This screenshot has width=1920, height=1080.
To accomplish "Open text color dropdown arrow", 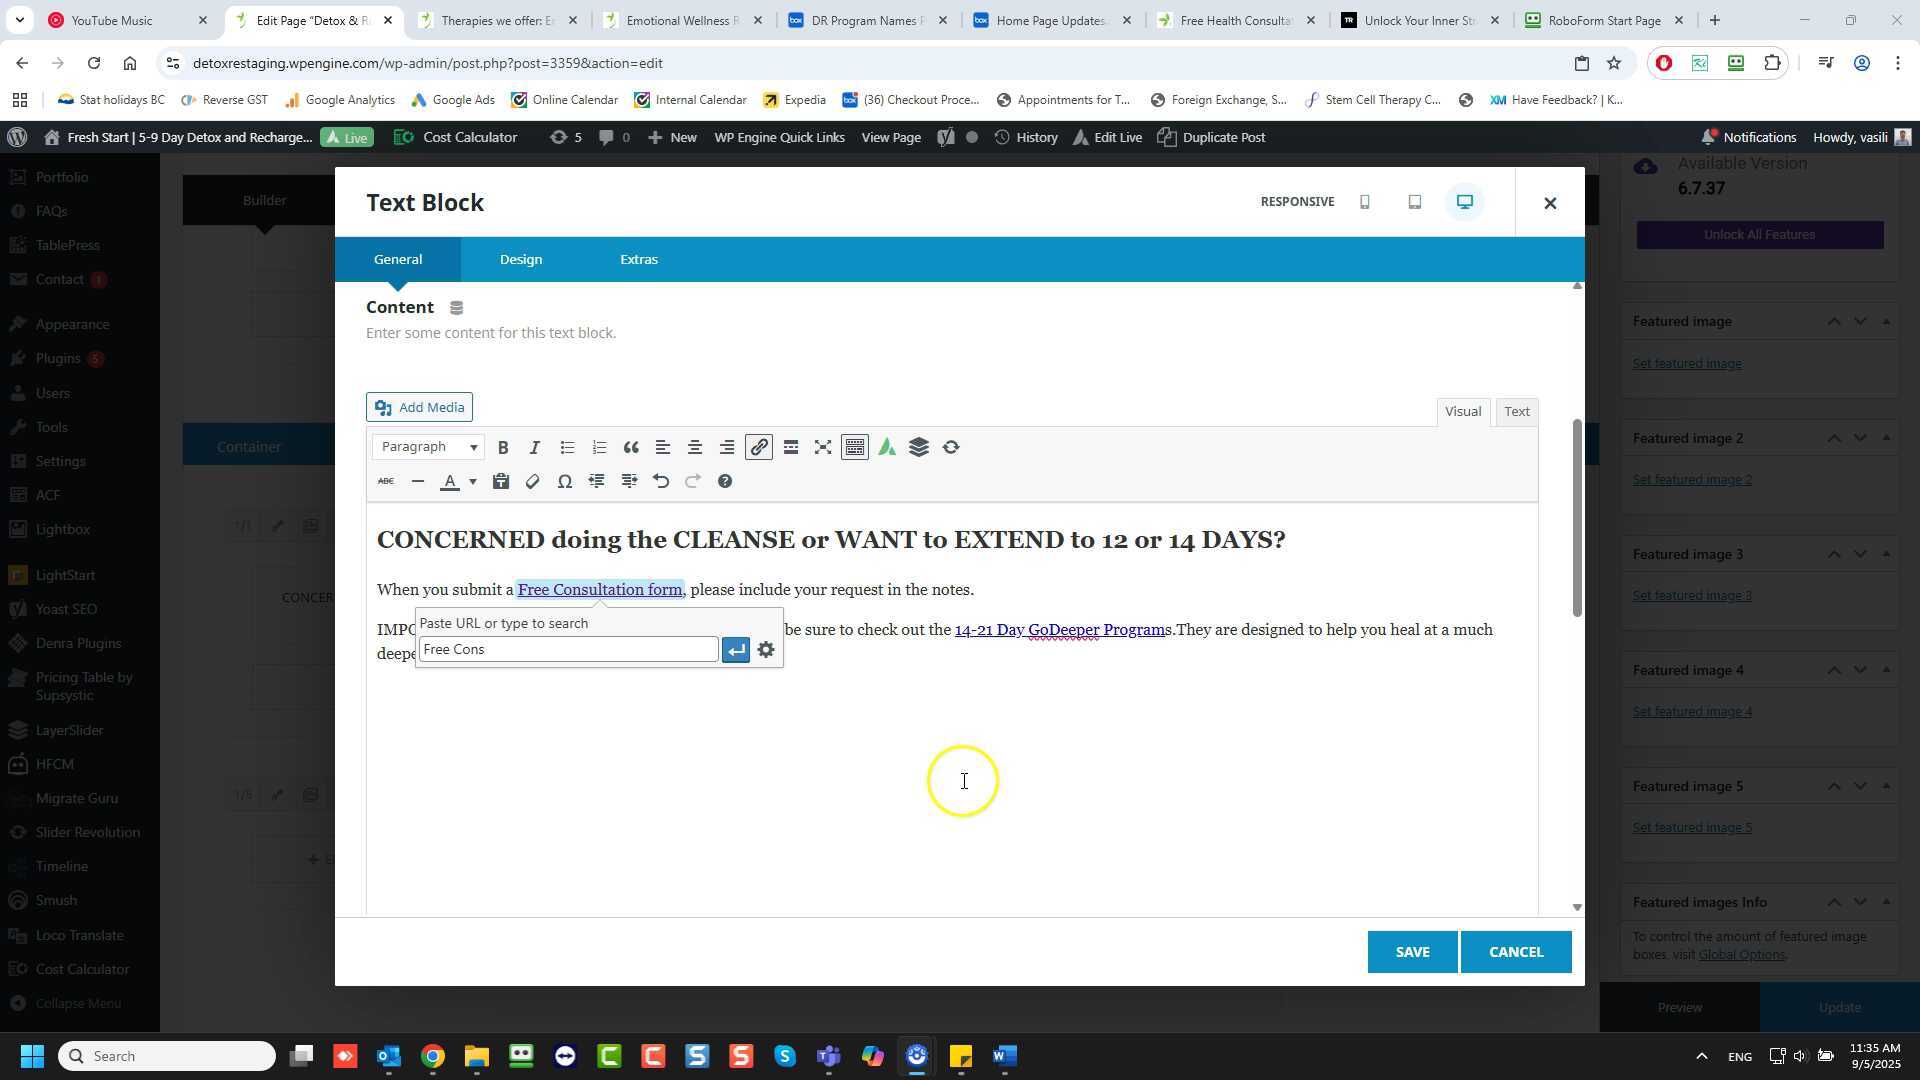I will [473, 482].
